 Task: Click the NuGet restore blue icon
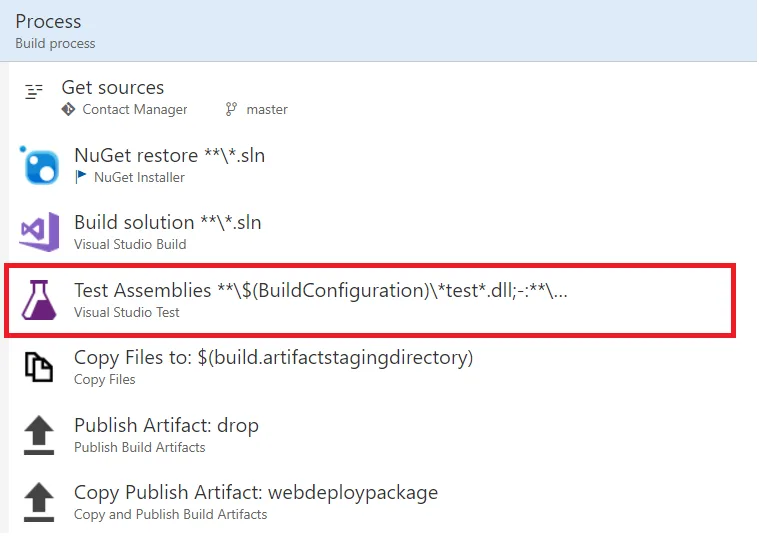point(40,165)
